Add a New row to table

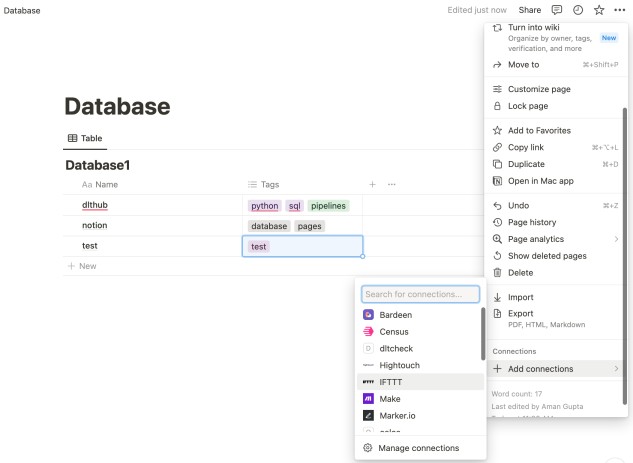click(82, 266)
